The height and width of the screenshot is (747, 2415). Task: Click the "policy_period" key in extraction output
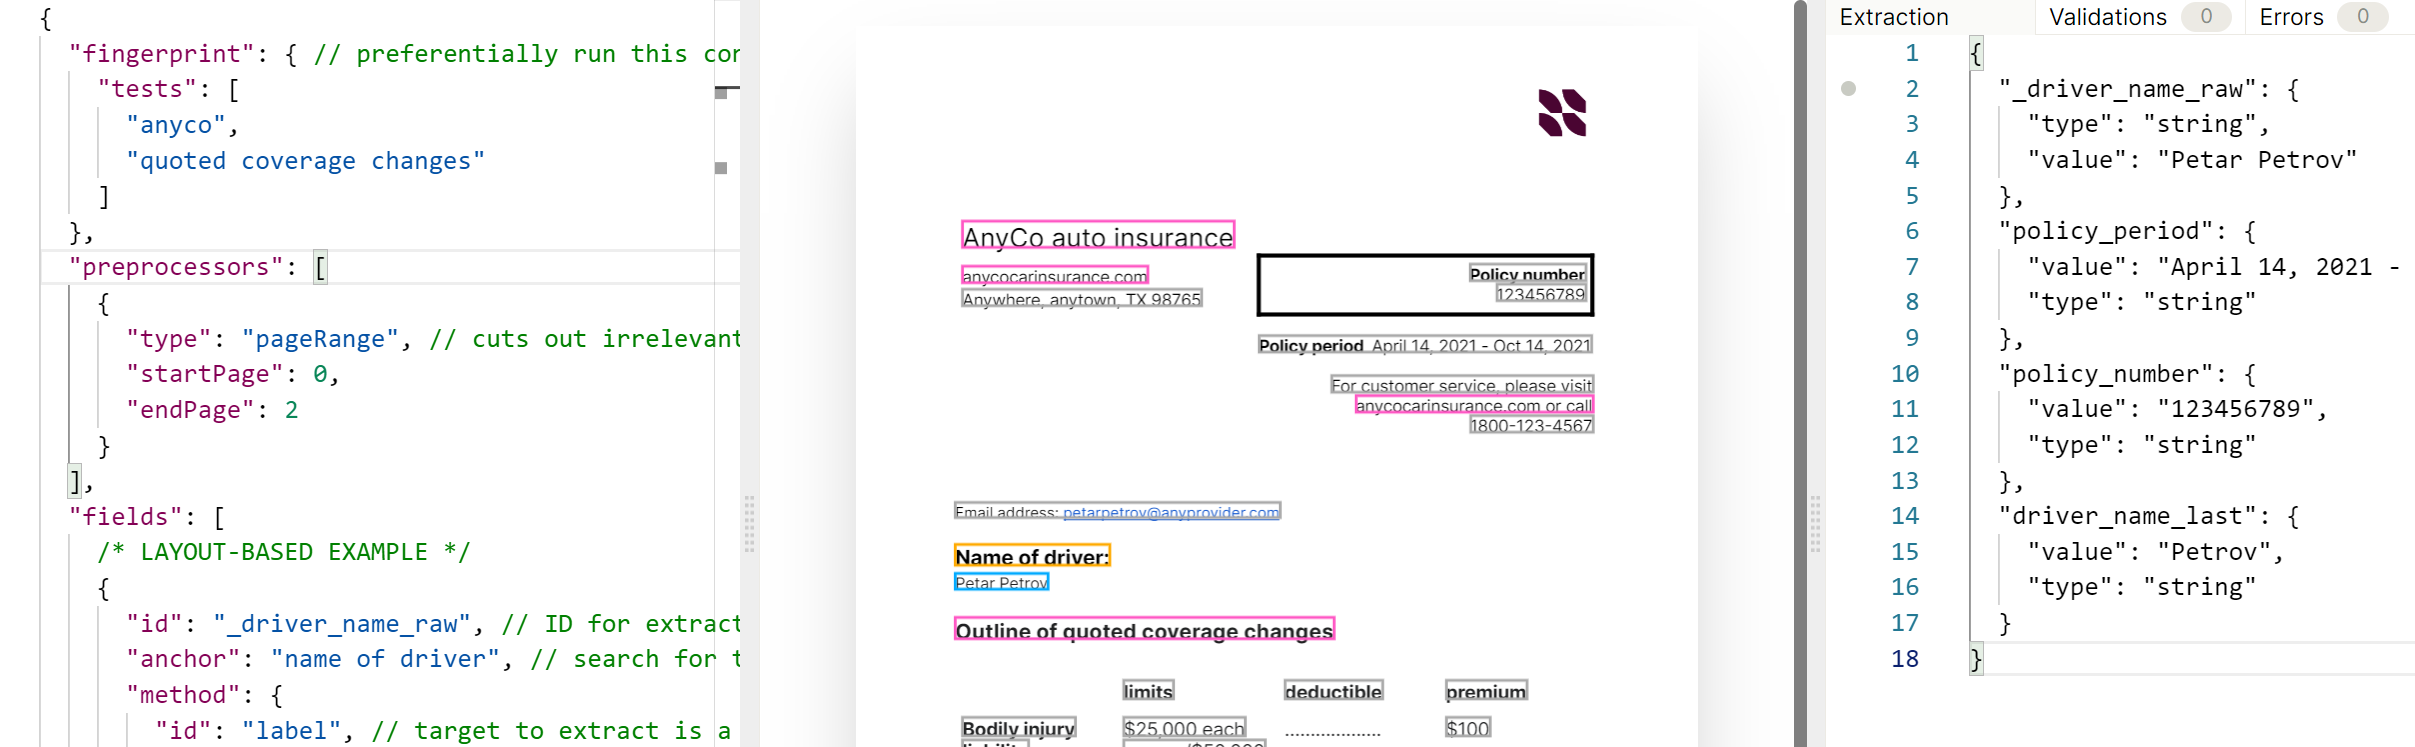click(x=2105, y=231)
